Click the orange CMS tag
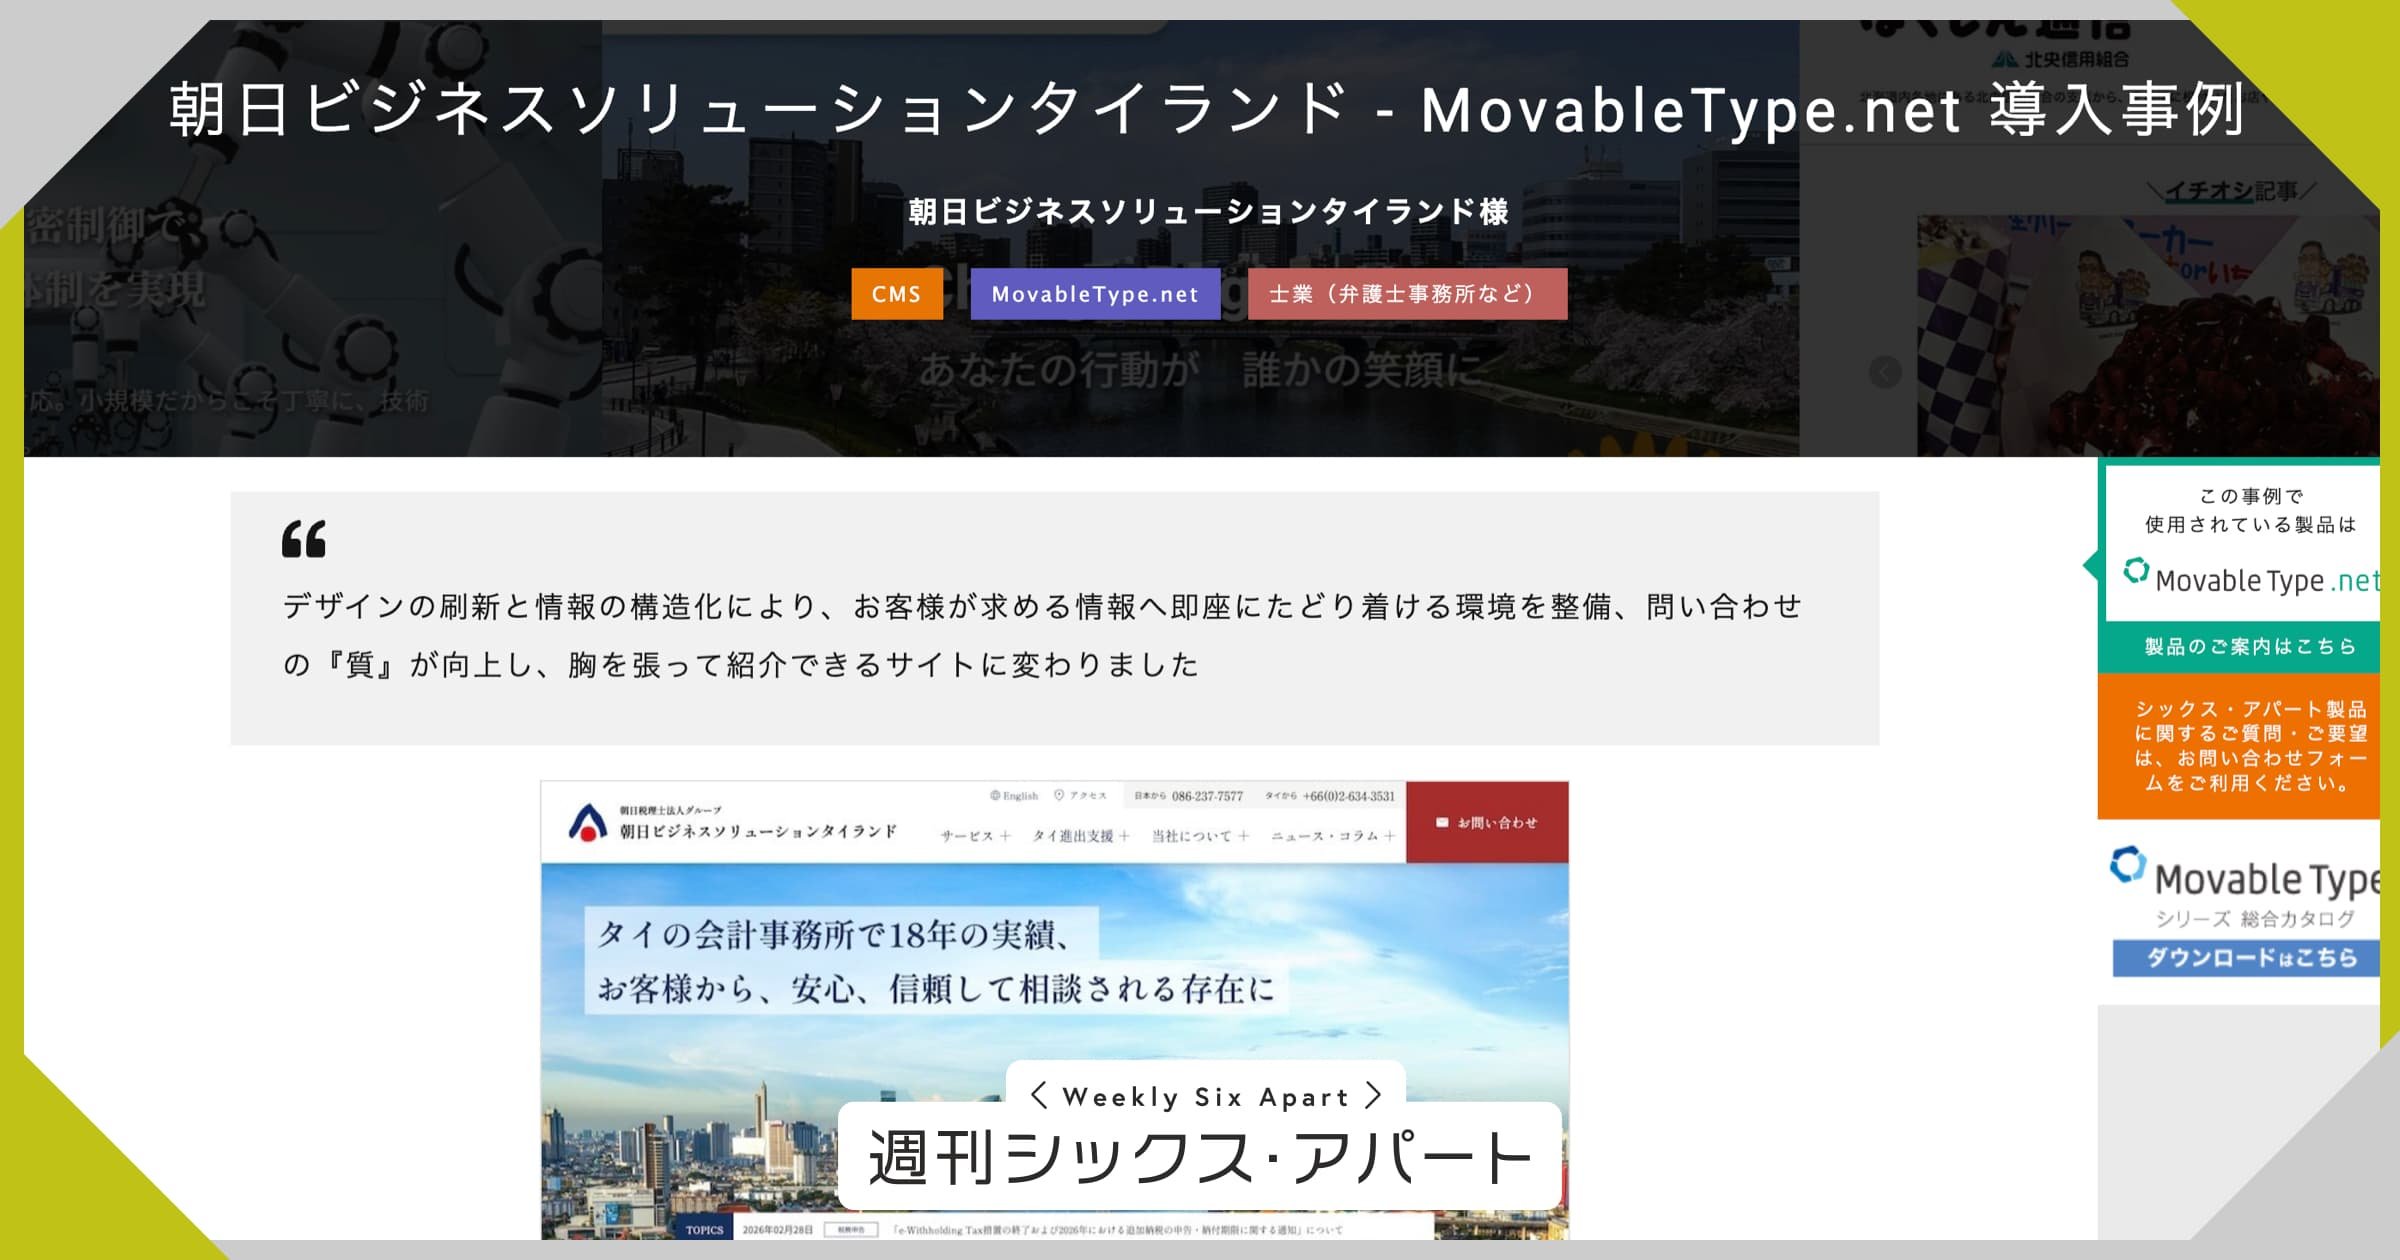2400x1260 pixels. pos(896,294)
